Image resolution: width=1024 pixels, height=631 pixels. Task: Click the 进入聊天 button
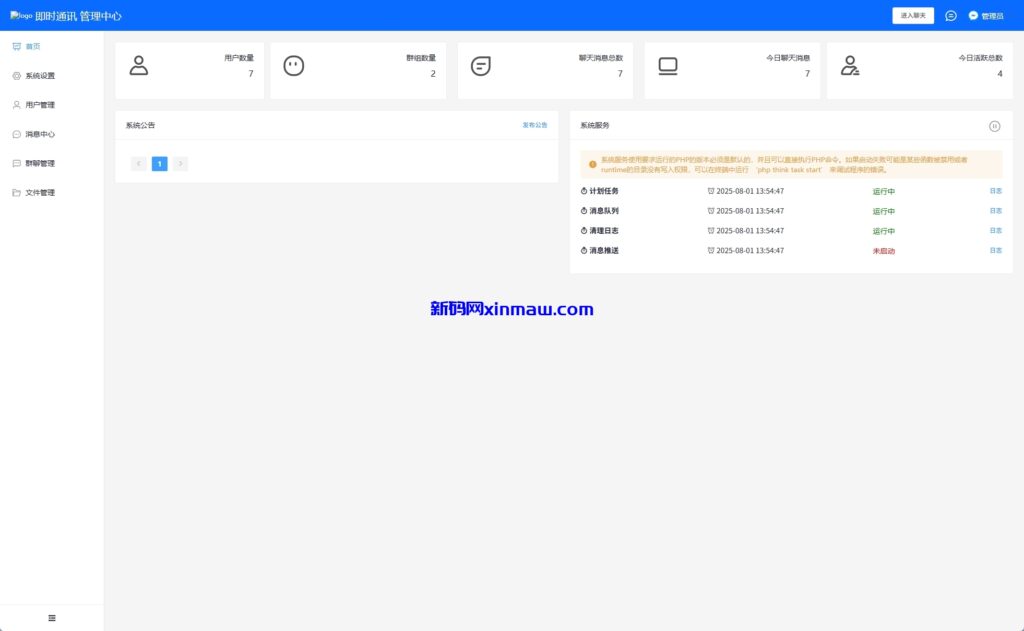(912, 16)
